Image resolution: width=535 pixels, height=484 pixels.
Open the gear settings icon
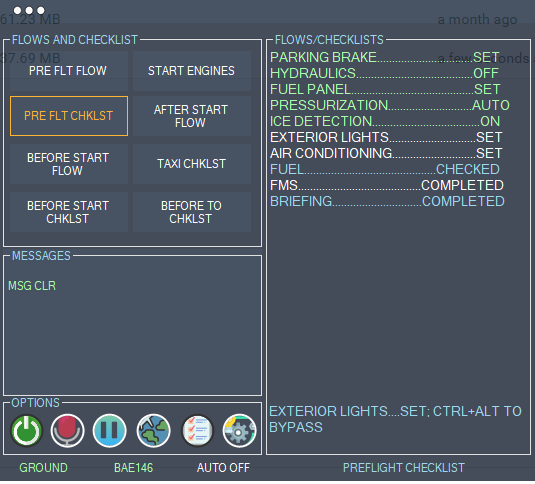[239, 430]
